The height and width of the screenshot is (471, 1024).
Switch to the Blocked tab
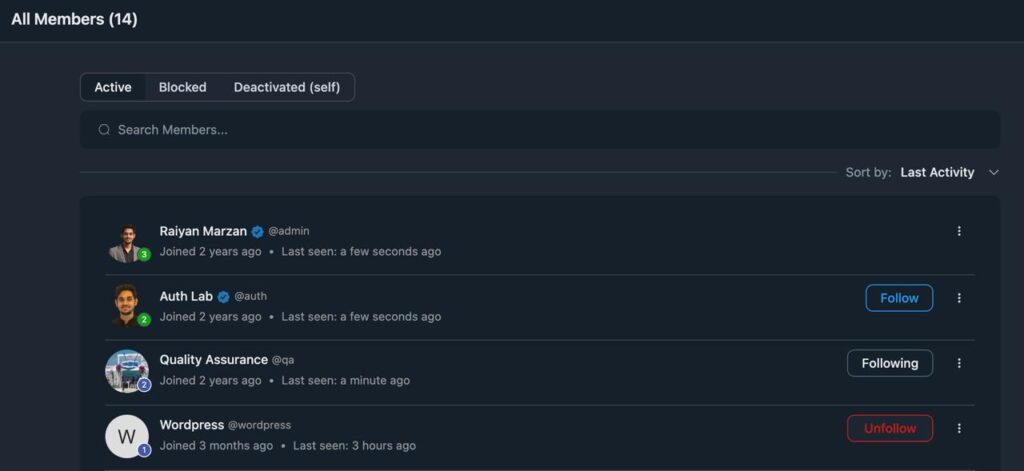(182, 87)
